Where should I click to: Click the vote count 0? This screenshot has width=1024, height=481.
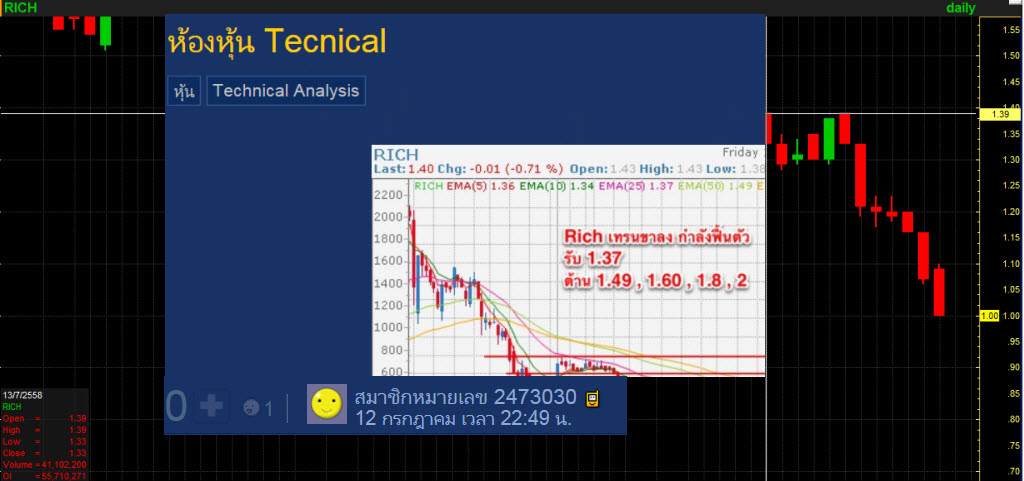pos(177,407)
